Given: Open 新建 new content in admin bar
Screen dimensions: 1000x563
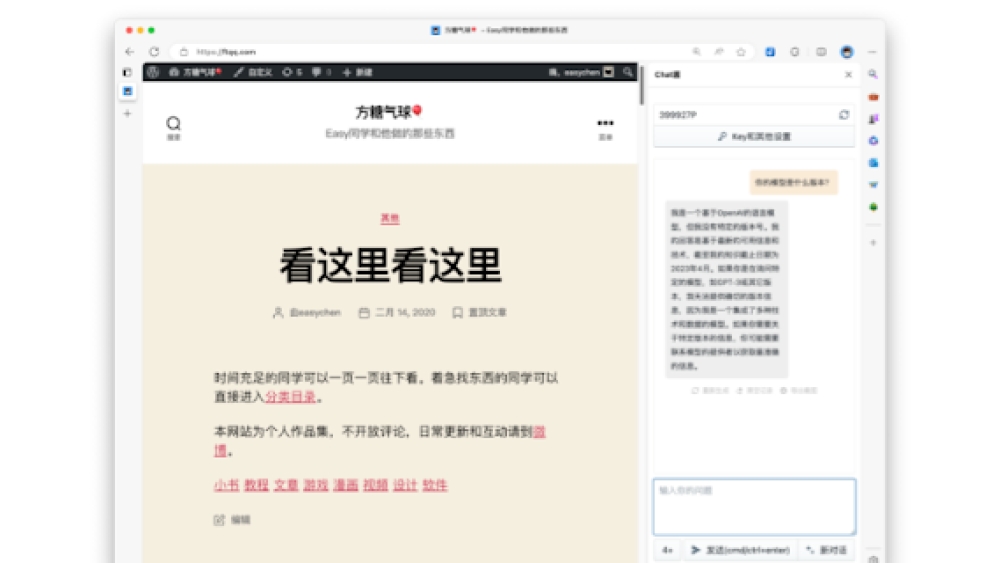Looking at the screenshot, I should [x=357, y=72].
